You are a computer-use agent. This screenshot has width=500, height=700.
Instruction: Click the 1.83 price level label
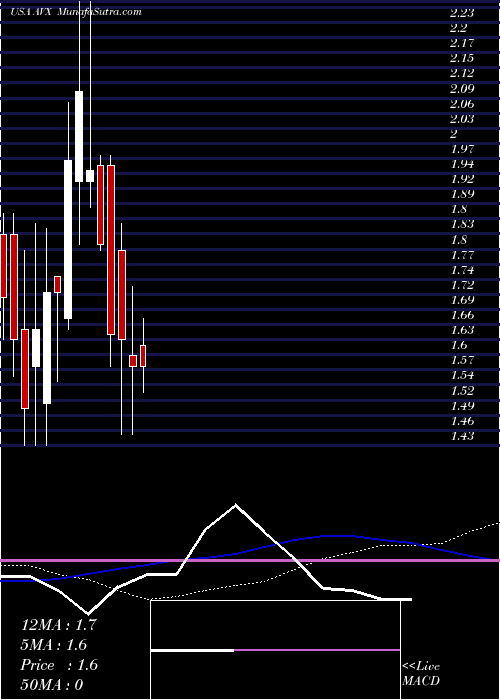(x=462, y=224)
